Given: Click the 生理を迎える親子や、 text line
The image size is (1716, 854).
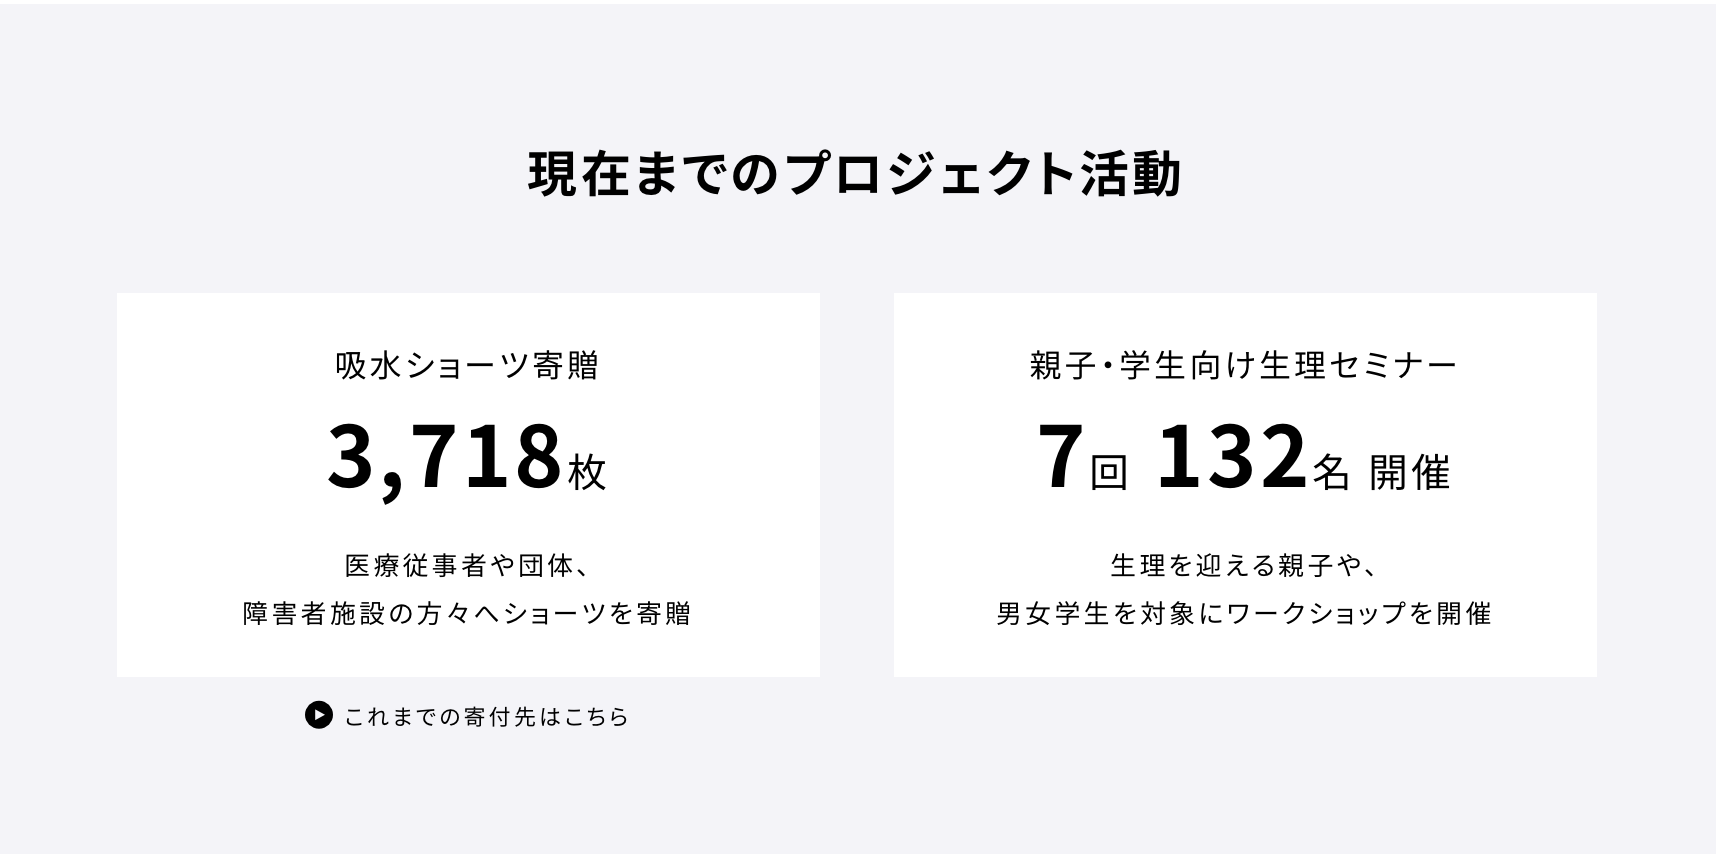Looking at the screenshot, I should tap(1244, 566).
